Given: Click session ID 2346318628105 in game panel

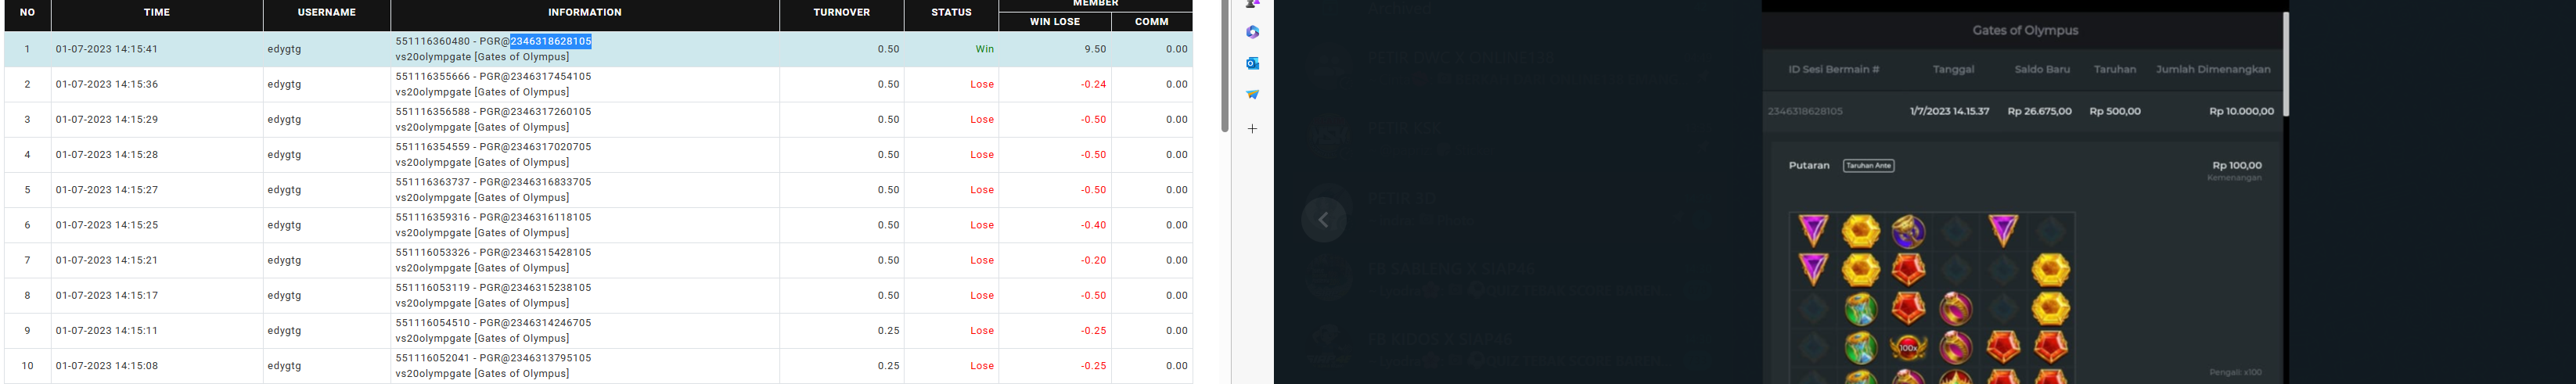Looking at the screenshot, I should click(1805, 112).
